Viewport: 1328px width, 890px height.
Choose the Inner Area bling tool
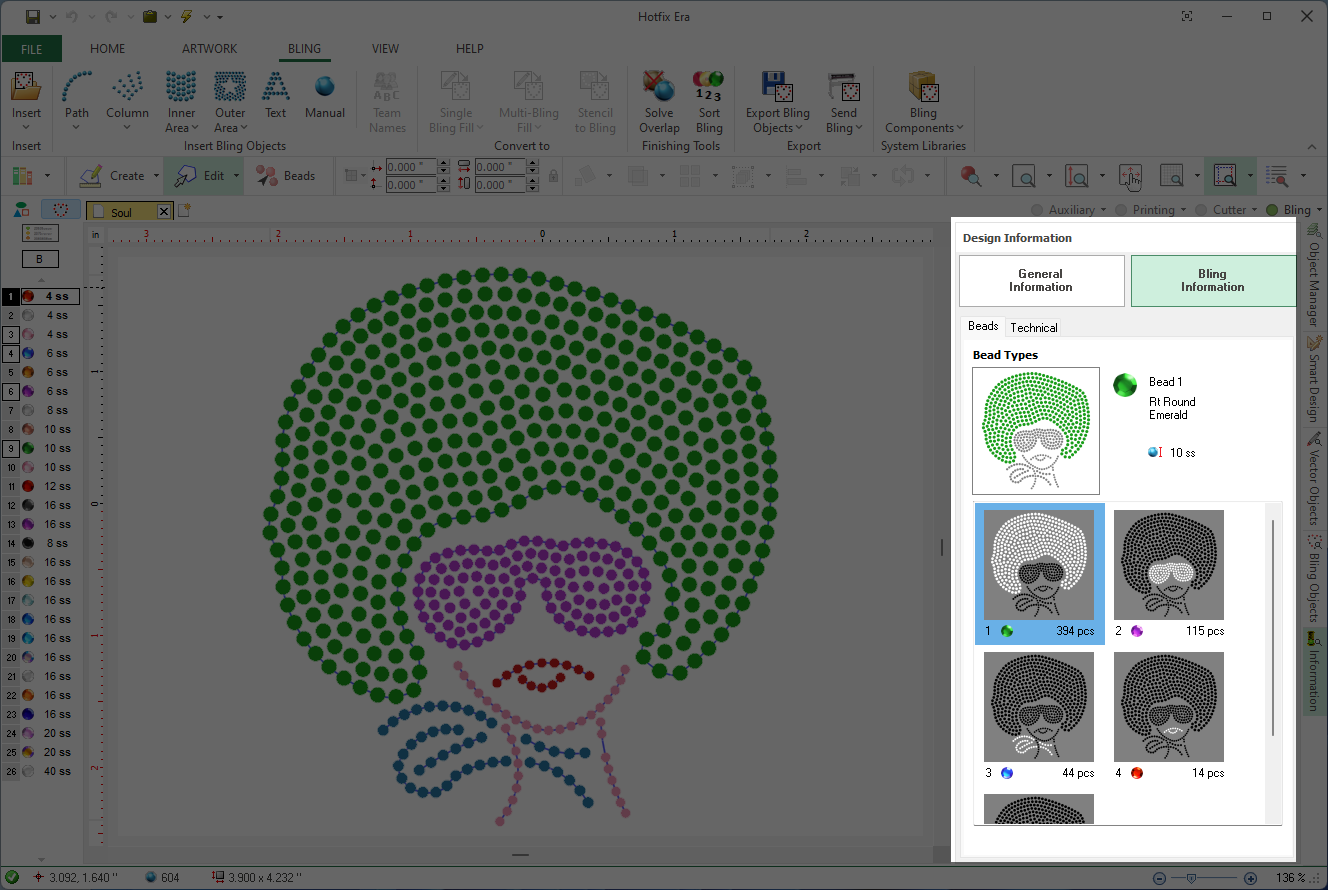point(181,102)
